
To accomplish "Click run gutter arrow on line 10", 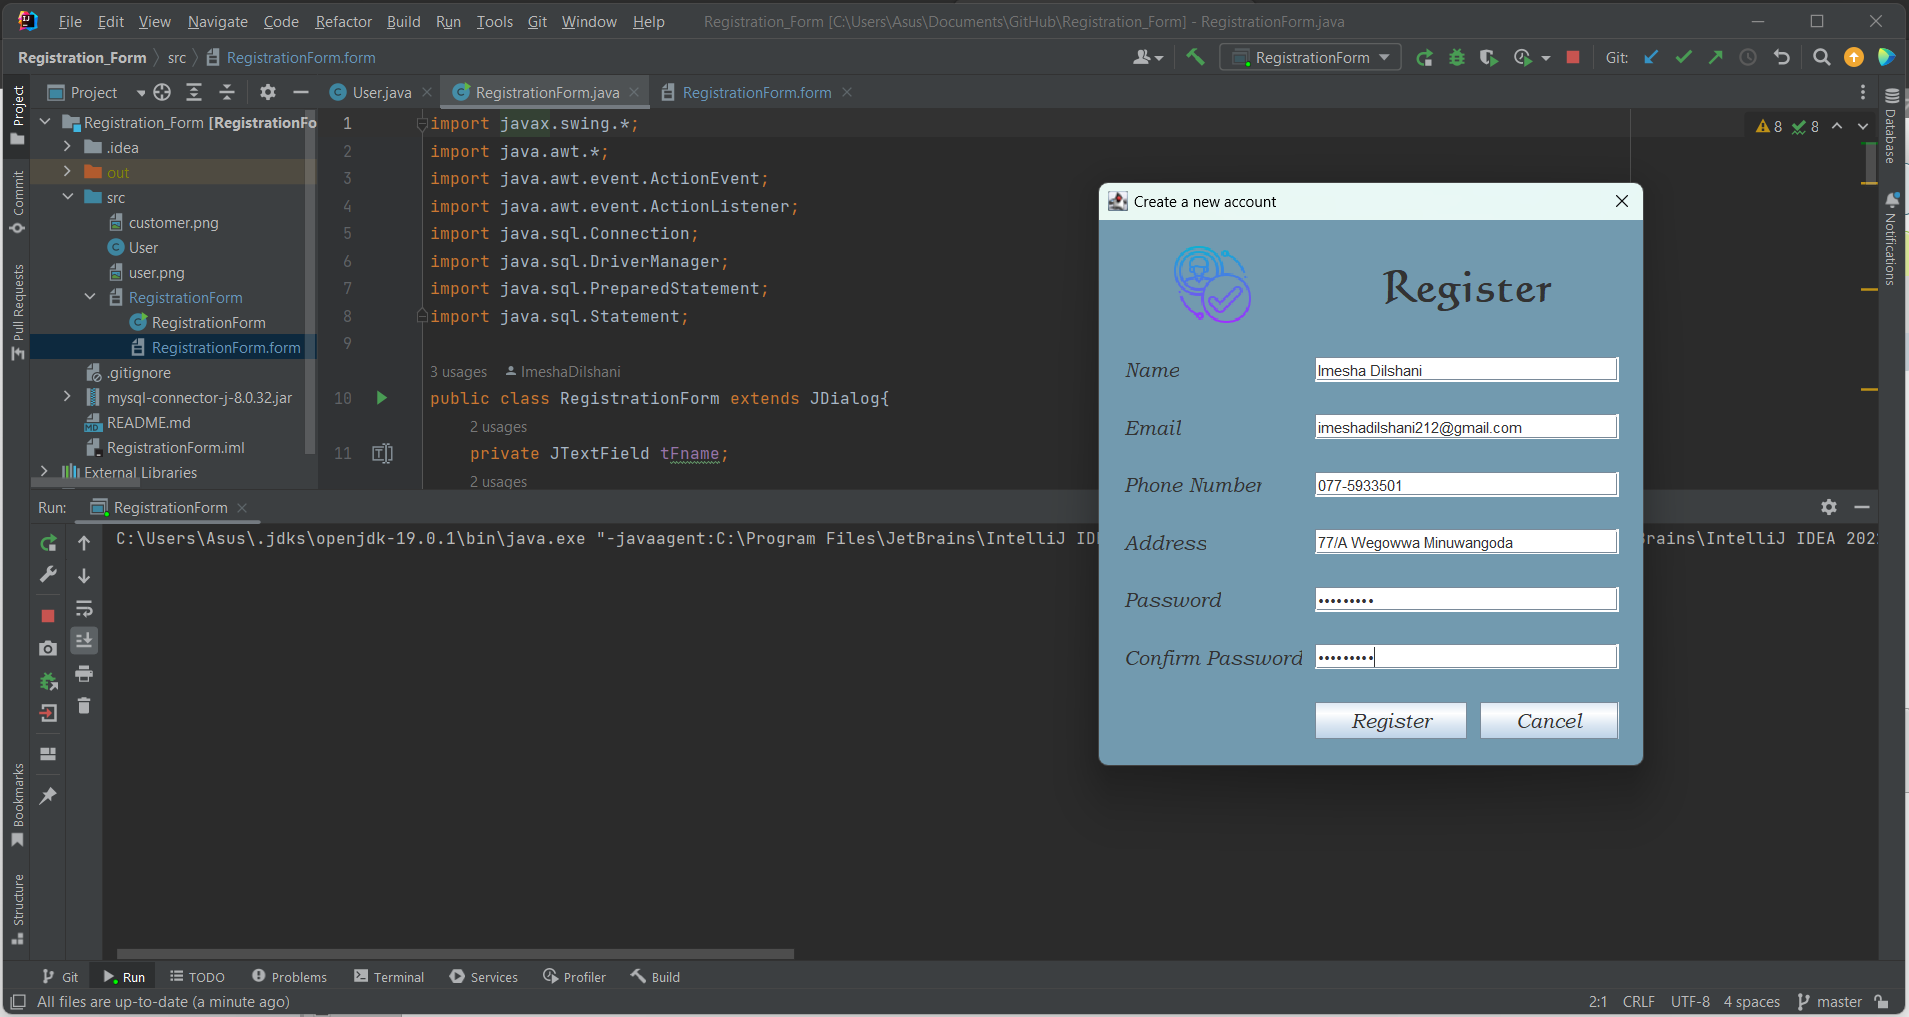I will click(x=381, y=398).
